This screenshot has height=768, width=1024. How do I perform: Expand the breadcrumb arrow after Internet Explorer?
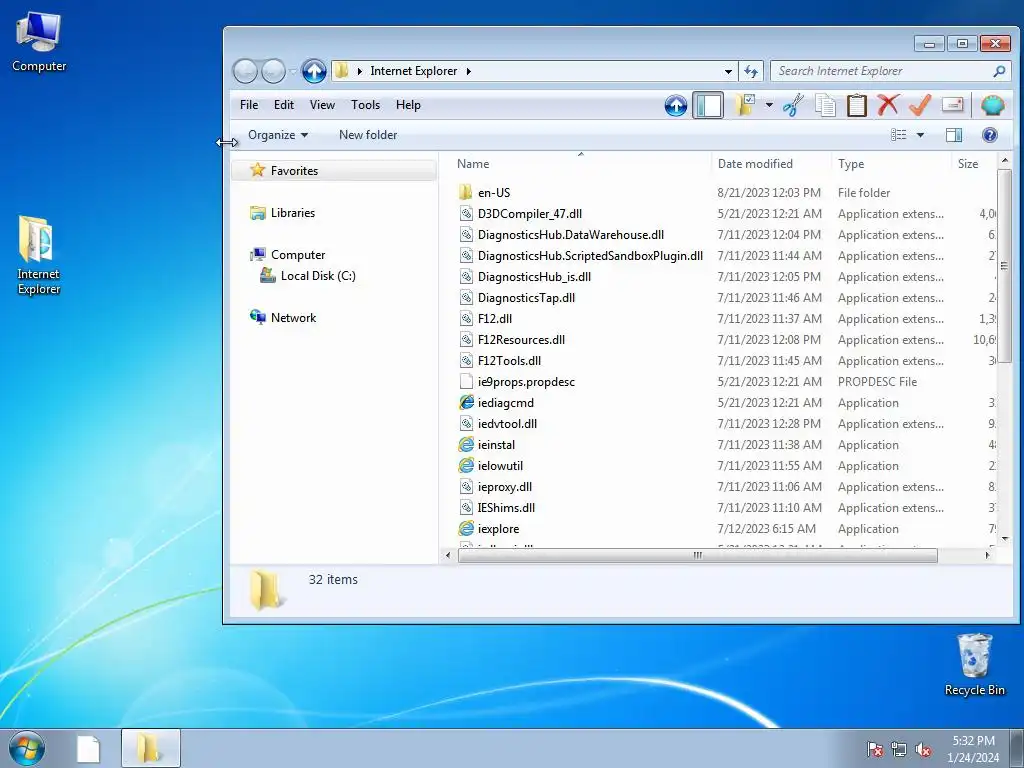pos(468,71)
